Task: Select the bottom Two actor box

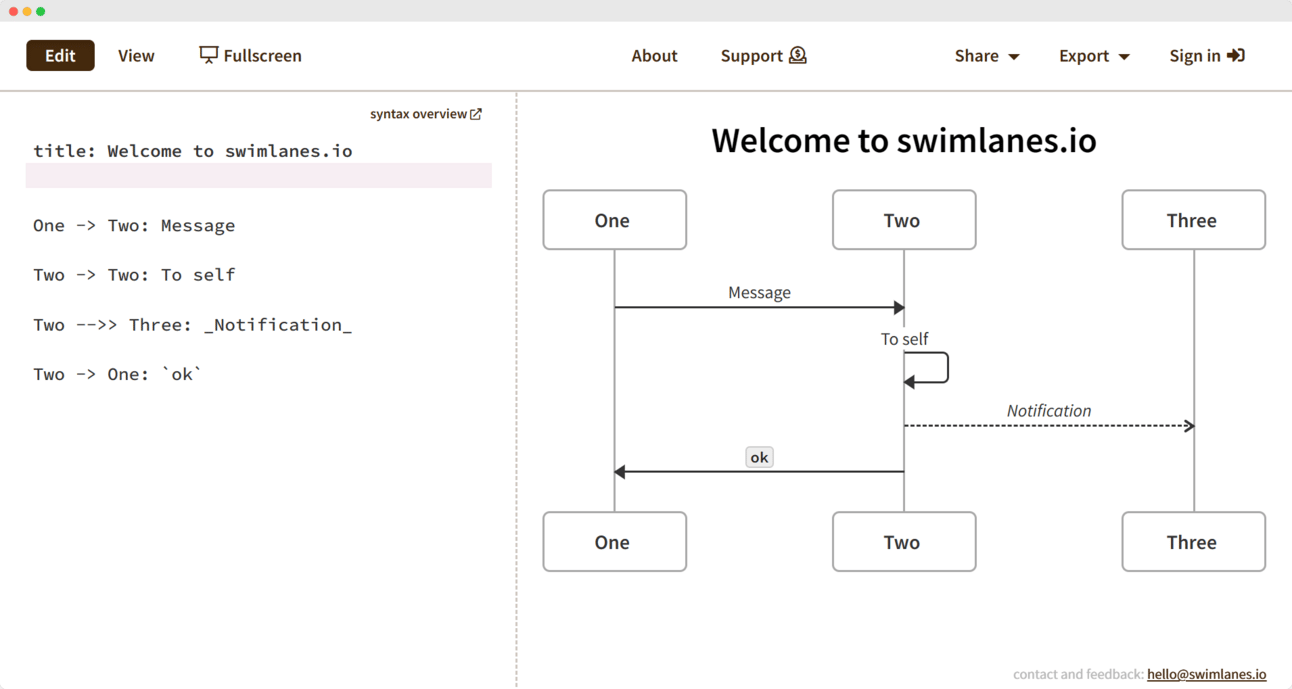Action: coord(904,542)
